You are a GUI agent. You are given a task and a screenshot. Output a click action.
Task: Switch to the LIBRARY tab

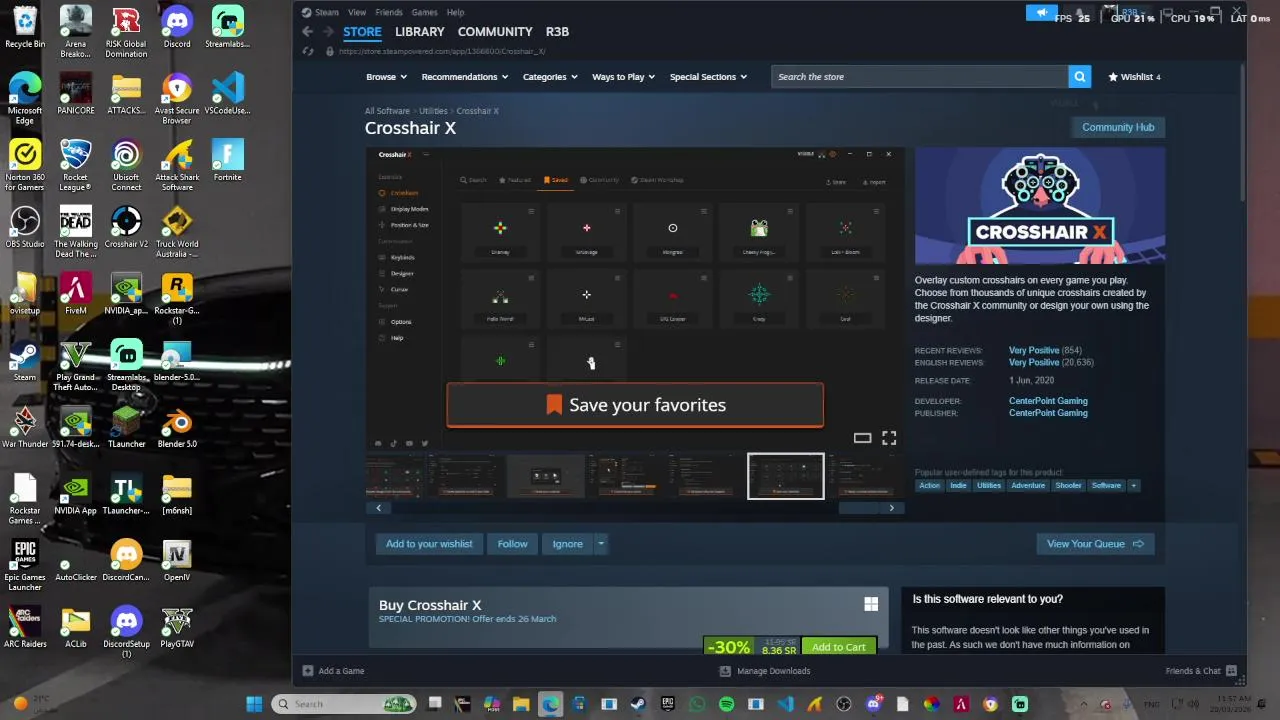(419, 32)
